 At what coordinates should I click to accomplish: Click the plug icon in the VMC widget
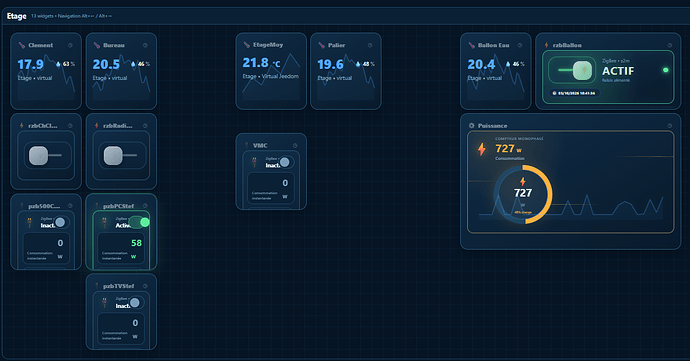pyautogui.click(x=254, y=162)
